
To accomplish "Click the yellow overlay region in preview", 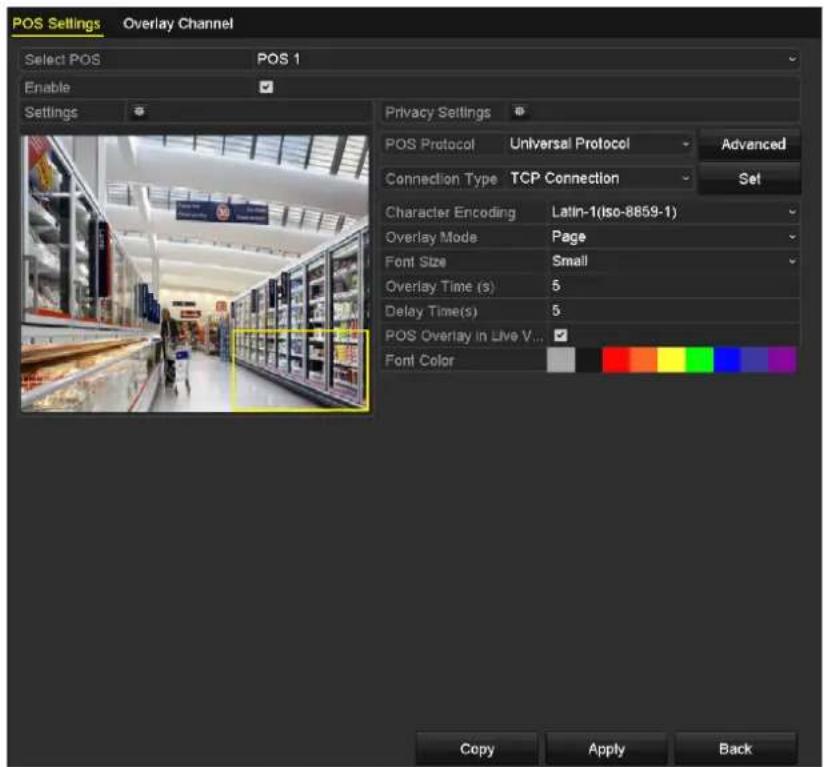I will point(300,370).
